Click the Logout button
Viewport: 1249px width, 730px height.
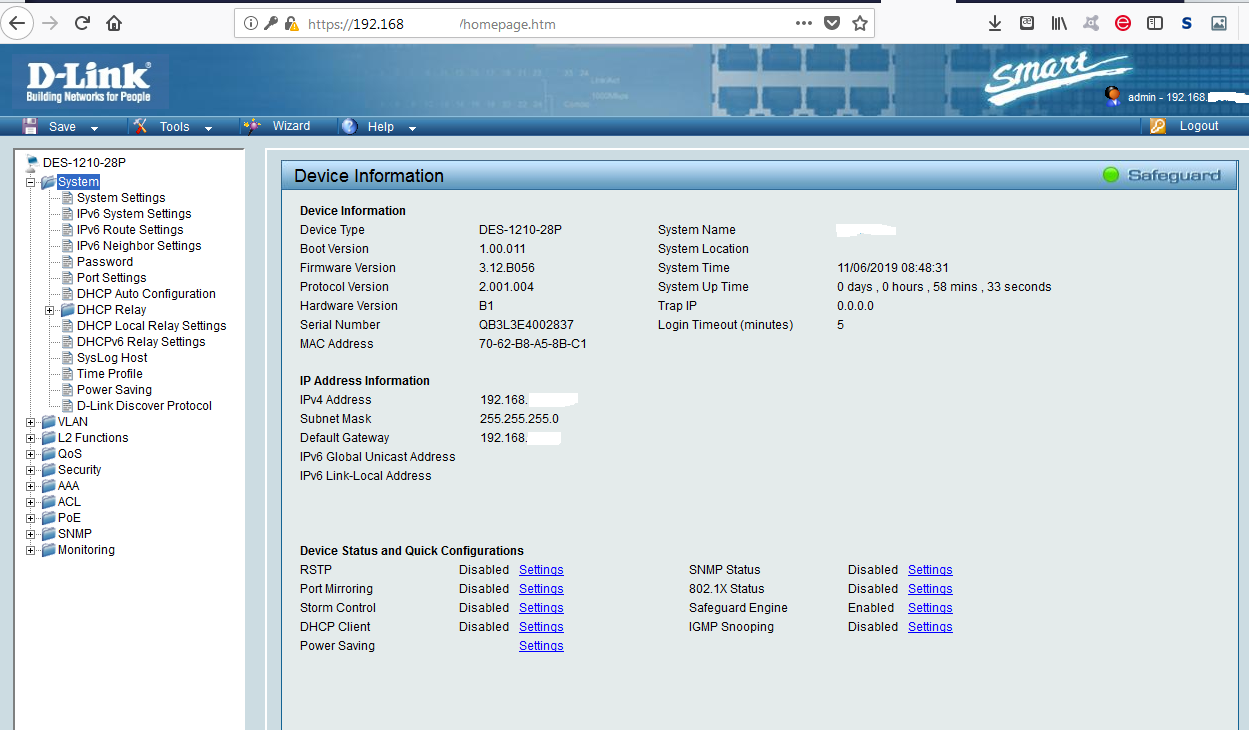1198,126
